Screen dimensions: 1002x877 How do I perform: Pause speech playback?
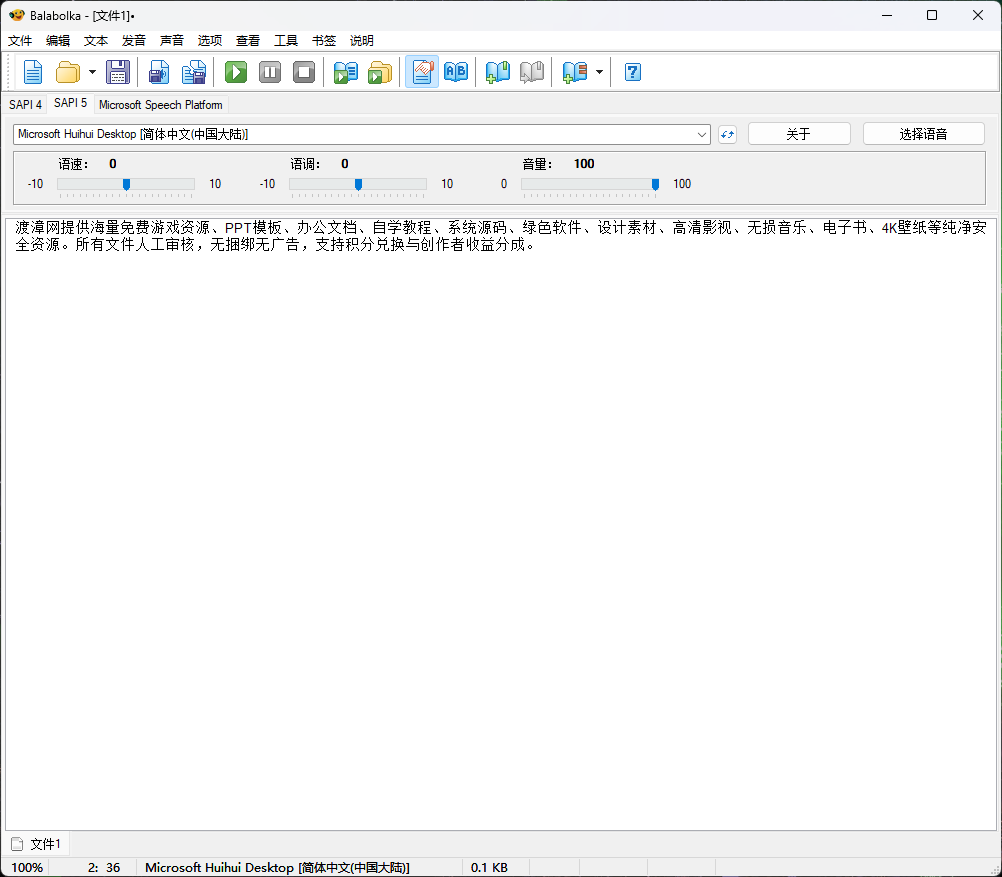pyautogui.click(x=270, y=72)
